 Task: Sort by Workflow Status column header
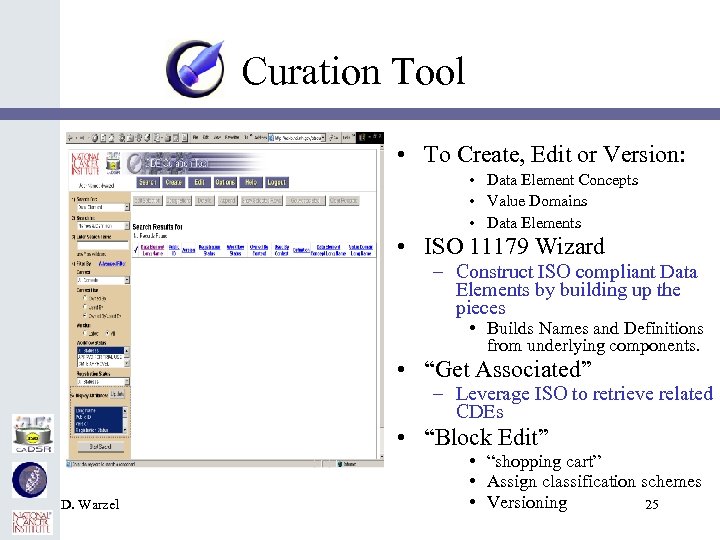click(x=236, y=250)
